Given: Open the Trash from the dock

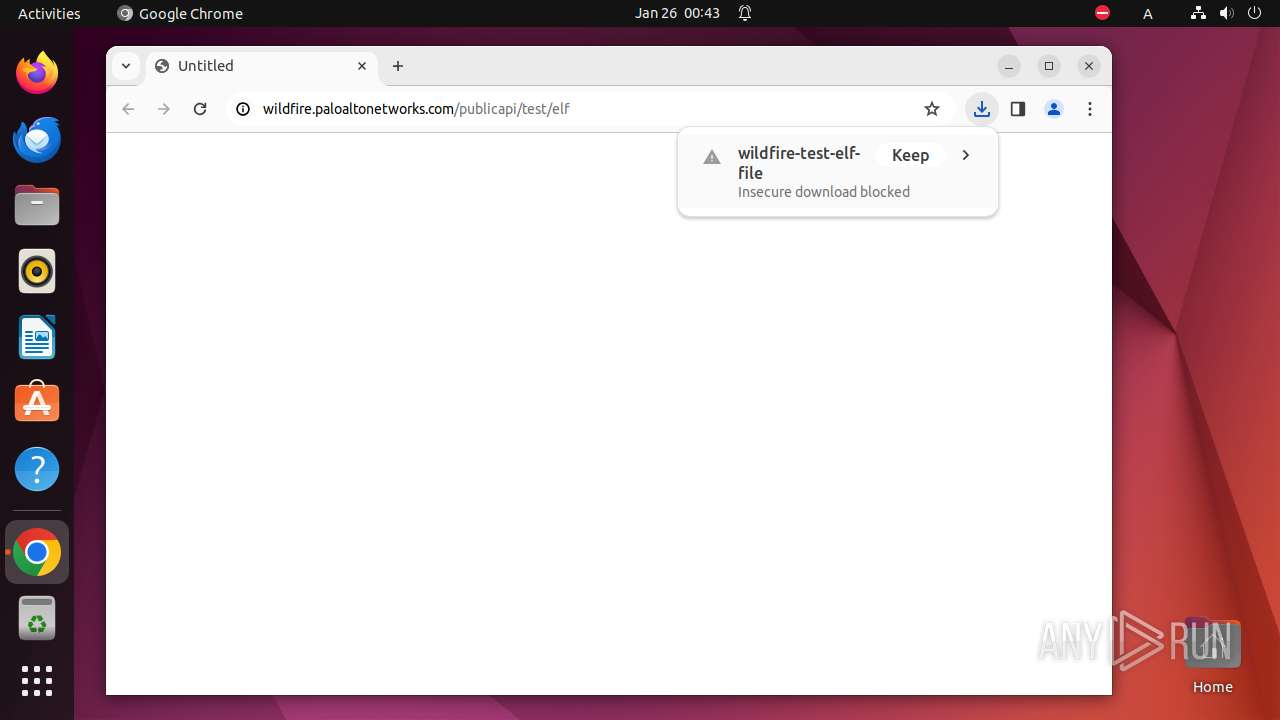Looking at the screenshot, I should (x=37, y=618).
